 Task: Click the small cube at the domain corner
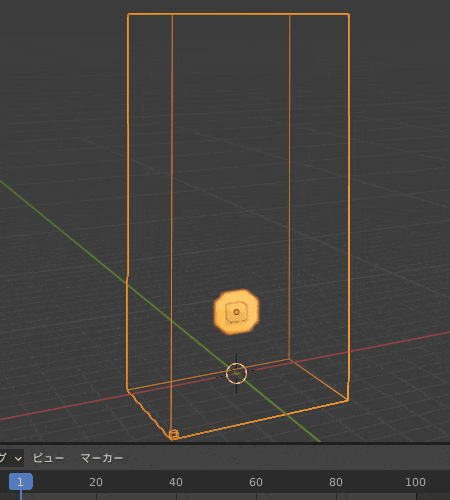pyautogui.click(x=174, y=435)
